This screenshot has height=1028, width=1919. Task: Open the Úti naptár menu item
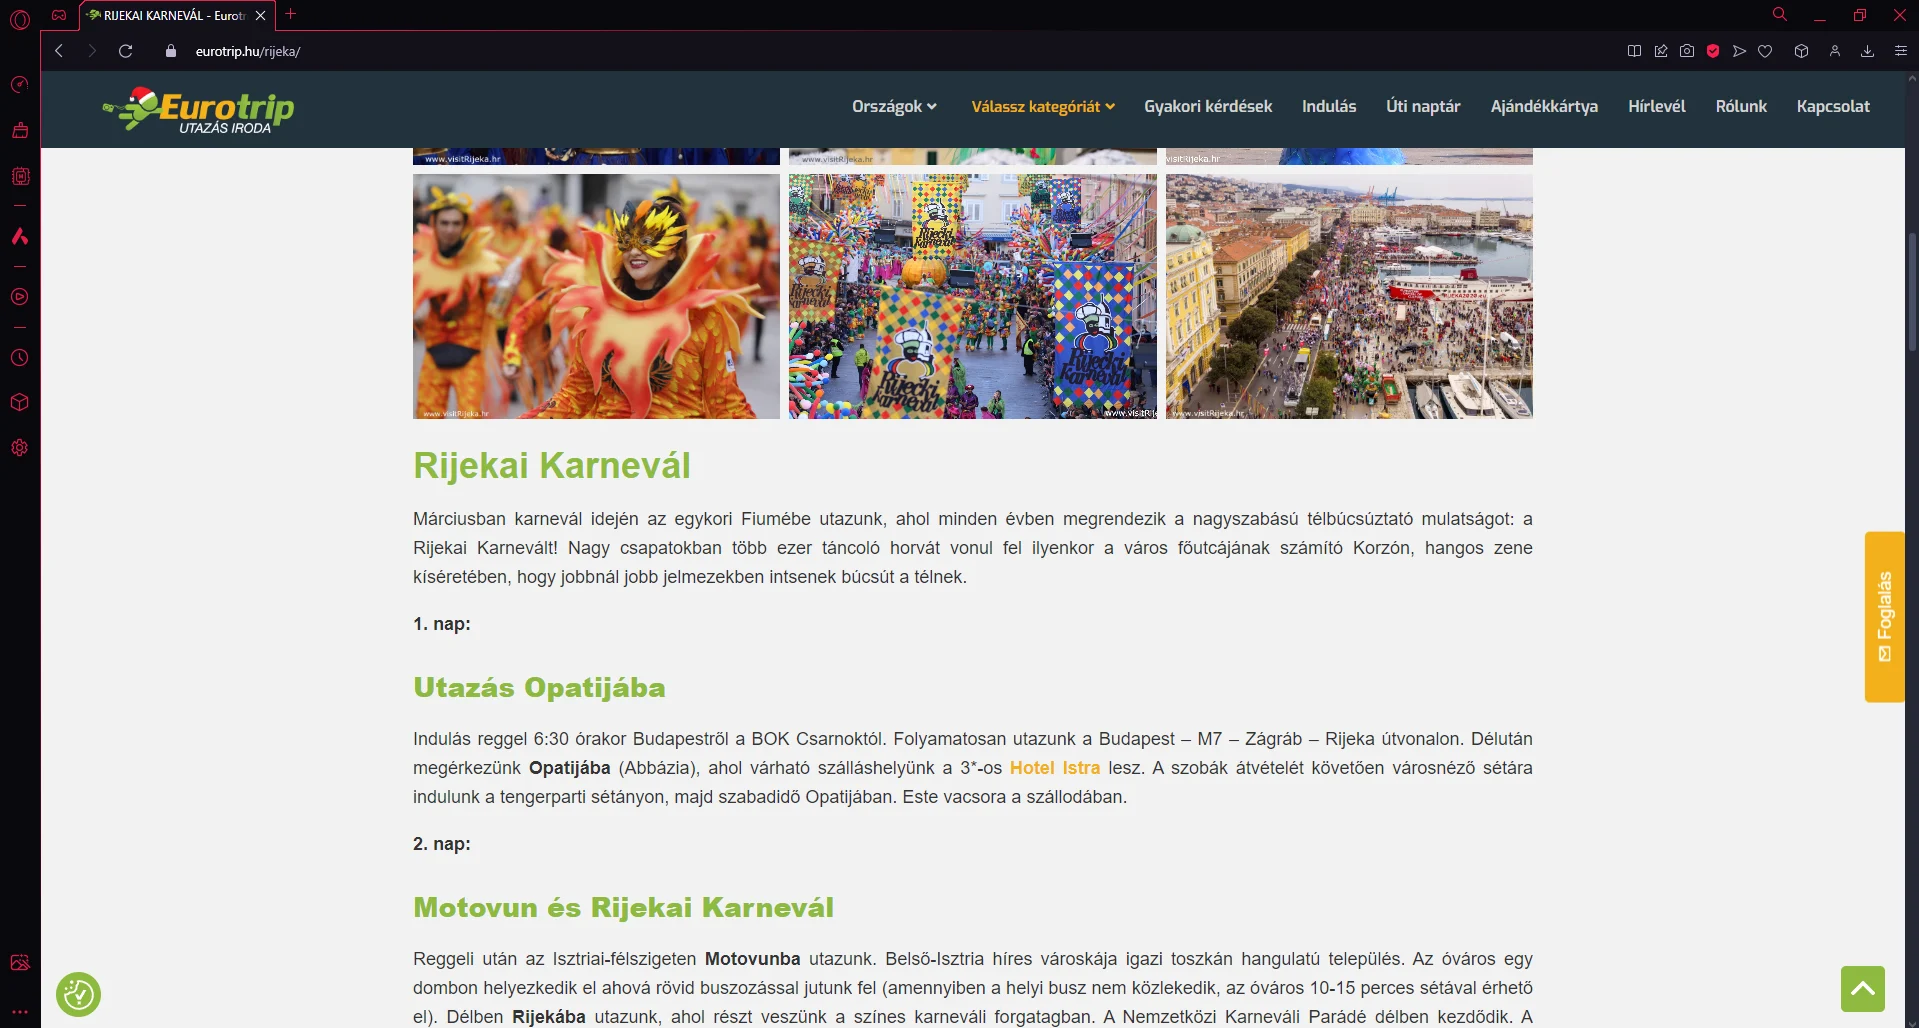pos(1422,107)
